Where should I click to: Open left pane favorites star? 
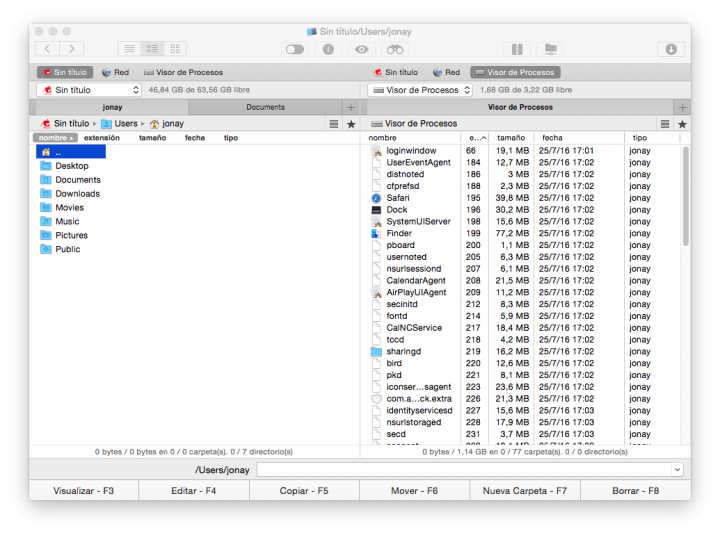click(351, 124)
